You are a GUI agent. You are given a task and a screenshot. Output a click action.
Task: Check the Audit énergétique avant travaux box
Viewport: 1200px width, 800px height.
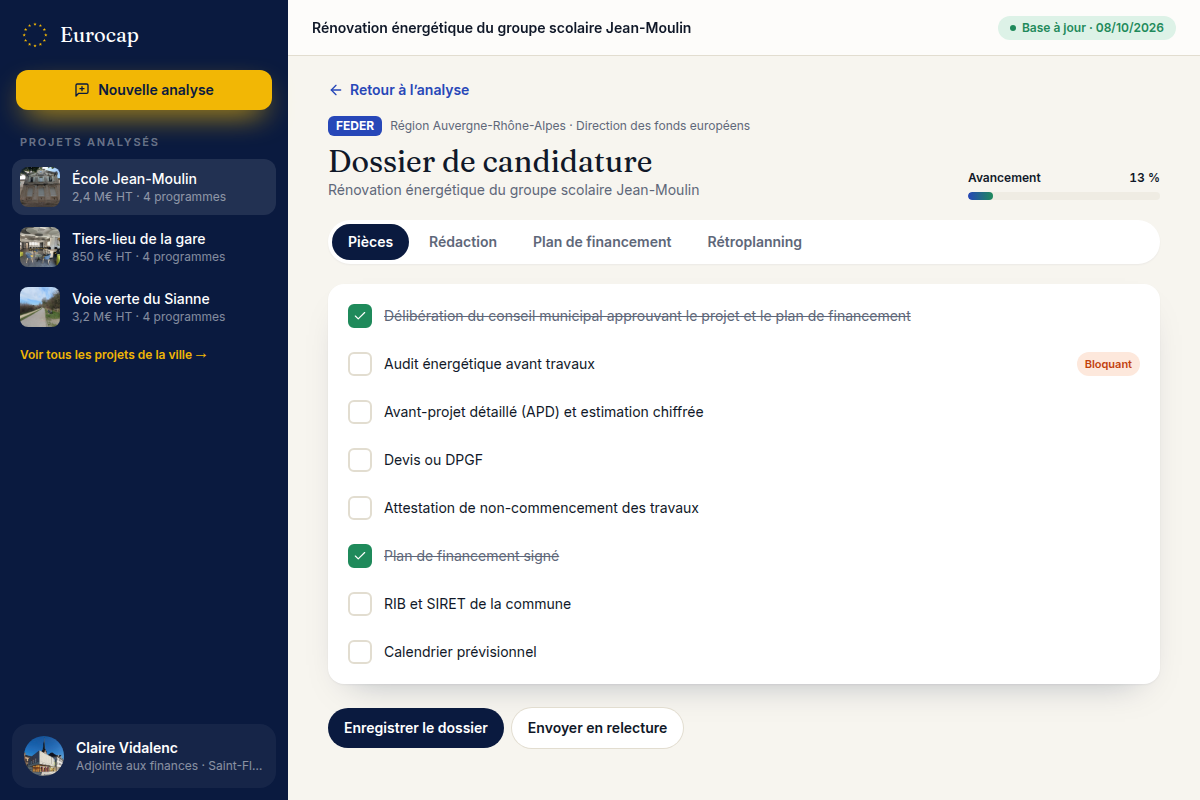pyautogui.click(x=360, y=364)
